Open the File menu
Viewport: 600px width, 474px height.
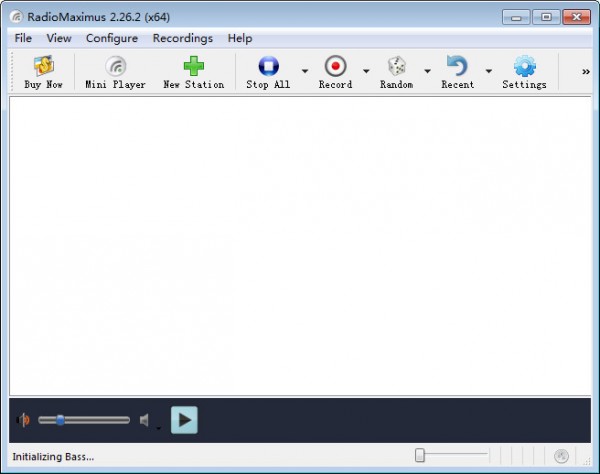[x=23, y=38]
